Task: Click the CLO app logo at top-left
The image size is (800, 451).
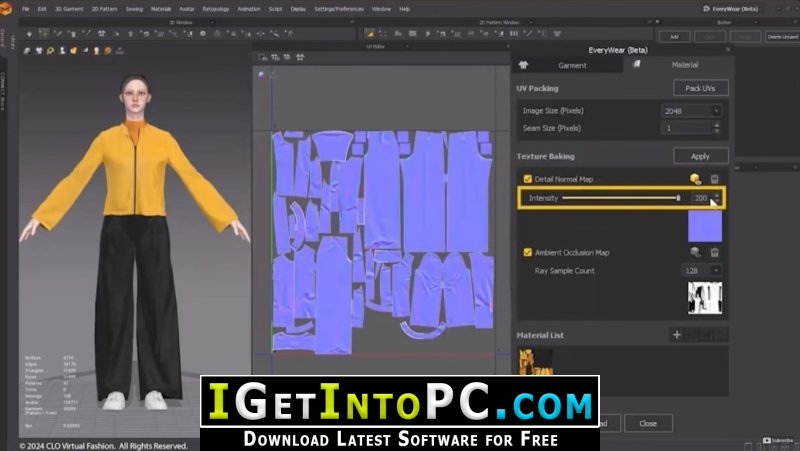Action: [x=6, y=8]
